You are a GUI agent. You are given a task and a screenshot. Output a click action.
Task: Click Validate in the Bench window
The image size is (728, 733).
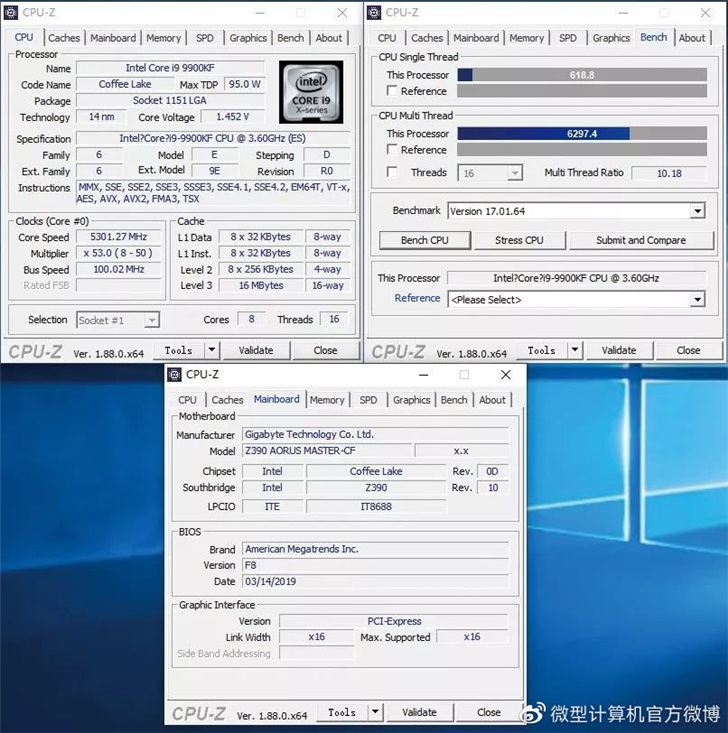619,350
